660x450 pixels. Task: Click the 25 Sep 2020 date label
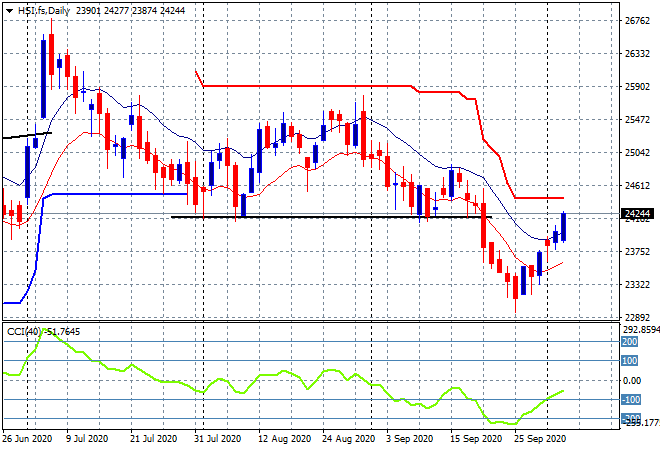(540, 439)
